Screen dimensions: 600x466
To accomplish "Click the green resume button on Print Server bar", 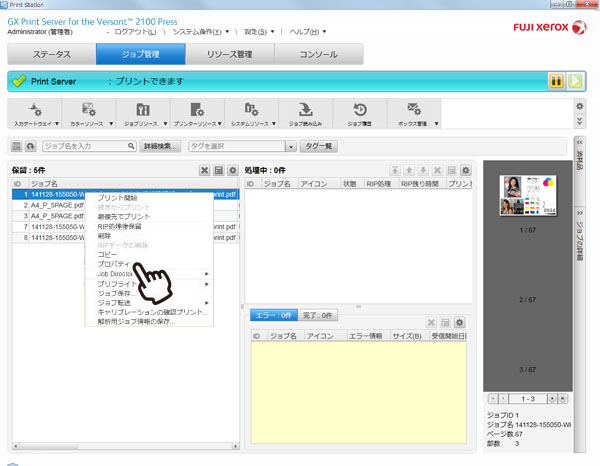I will tap(574, 81).
